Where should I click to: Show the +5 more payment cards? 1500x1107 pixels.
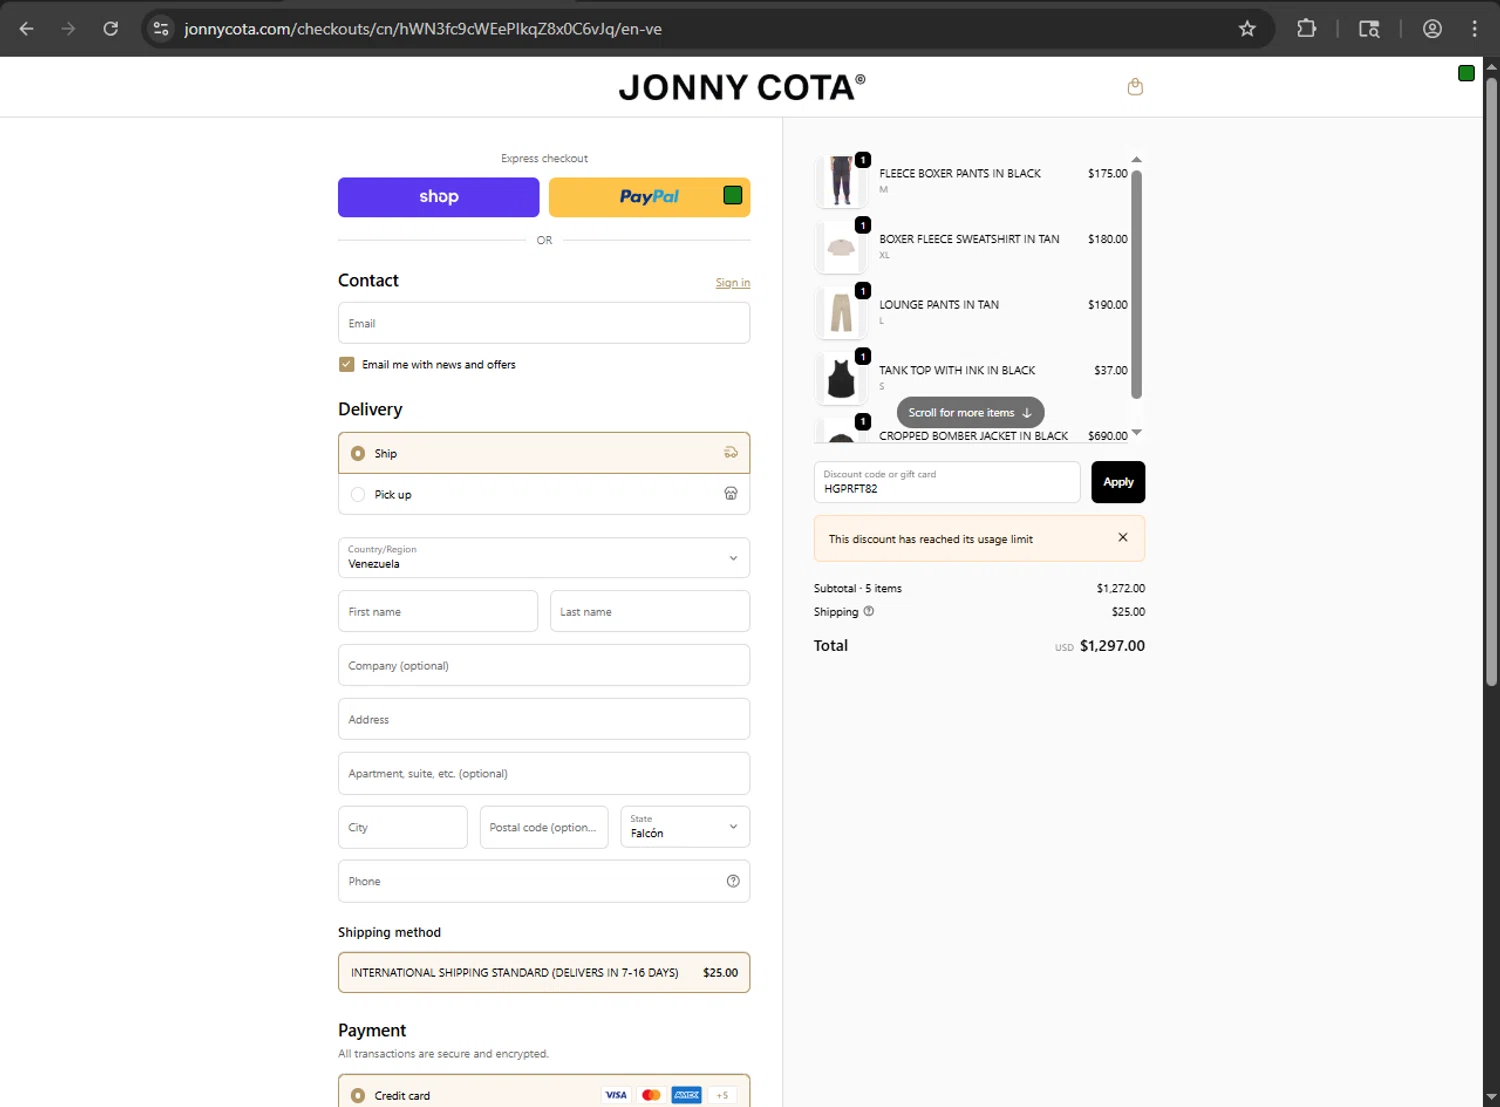coord(722,1095)
